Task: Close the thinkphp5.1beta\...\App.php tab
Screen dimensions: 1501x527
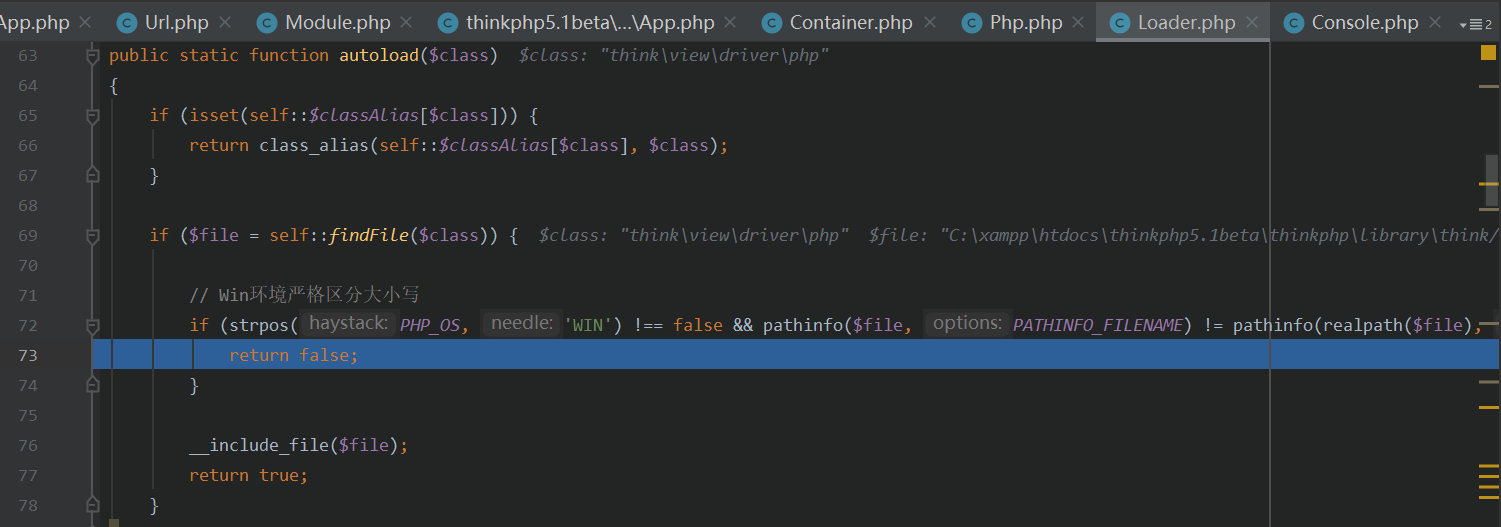Action: (731, 22)
